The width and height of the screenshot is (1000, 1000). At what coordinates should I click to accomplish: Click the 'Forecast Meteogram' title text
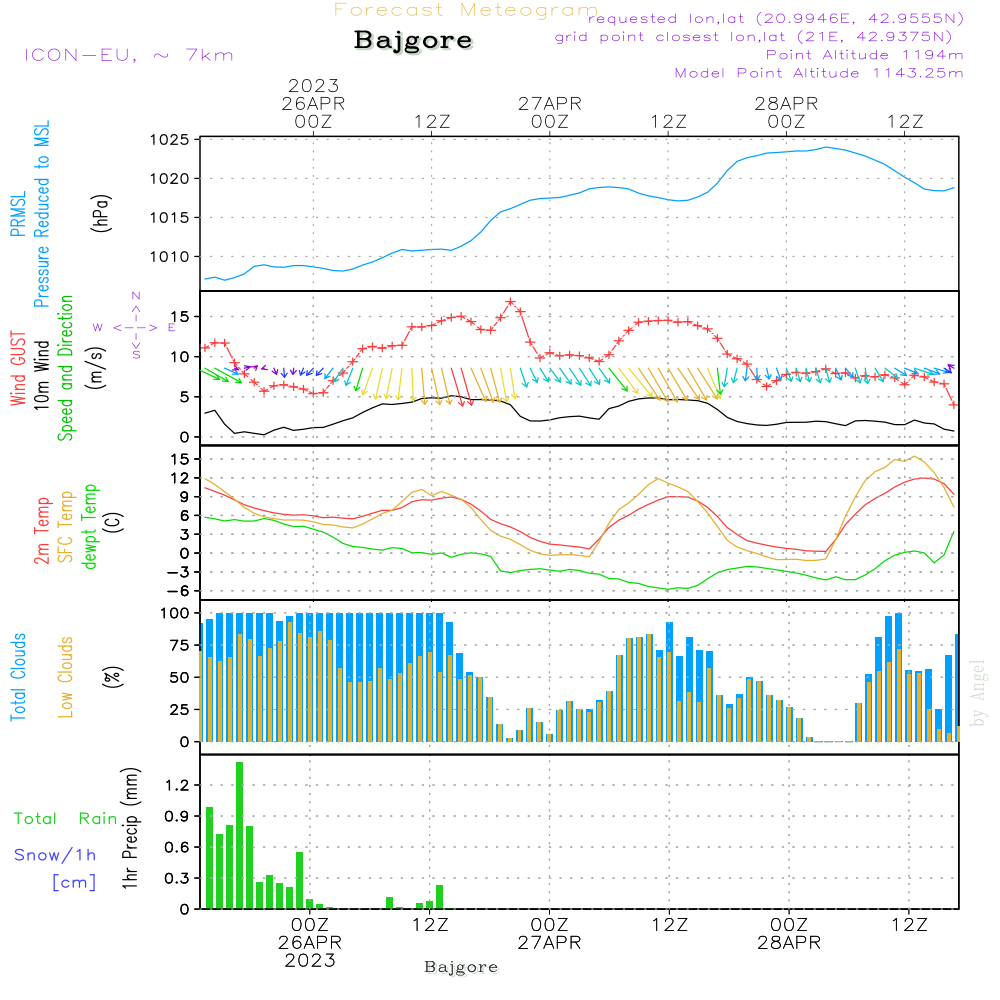[x=466, y=10]
